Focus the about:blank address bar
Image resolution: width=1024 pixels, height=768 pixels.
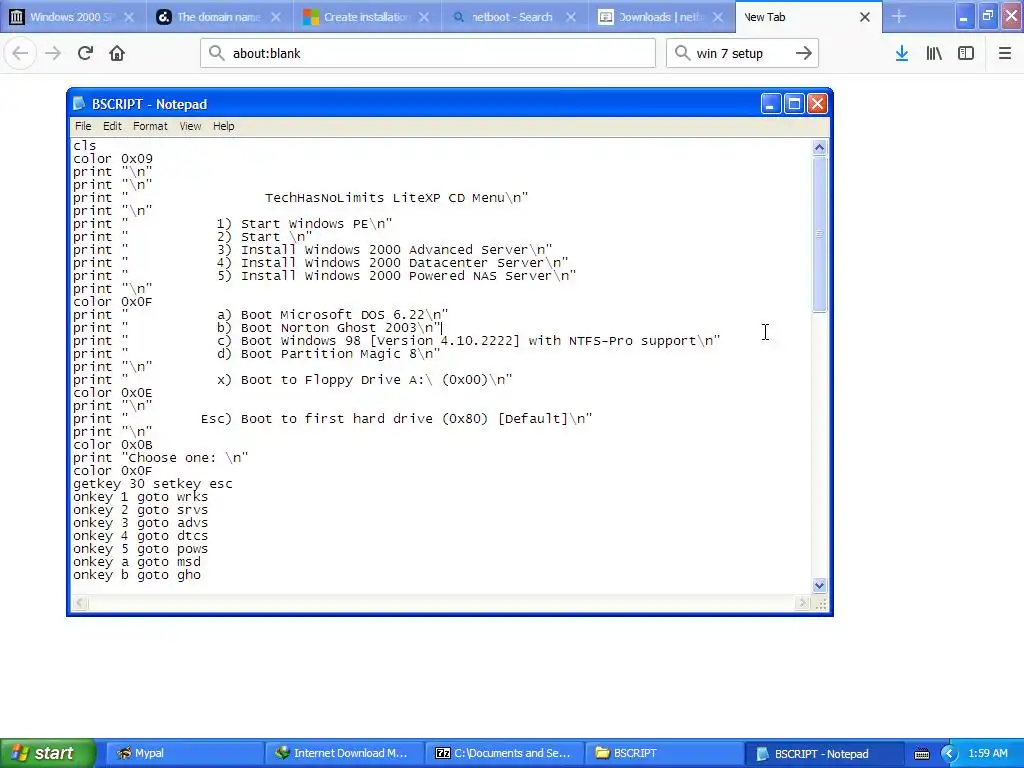pyautogui.click(x=428, y=53)
